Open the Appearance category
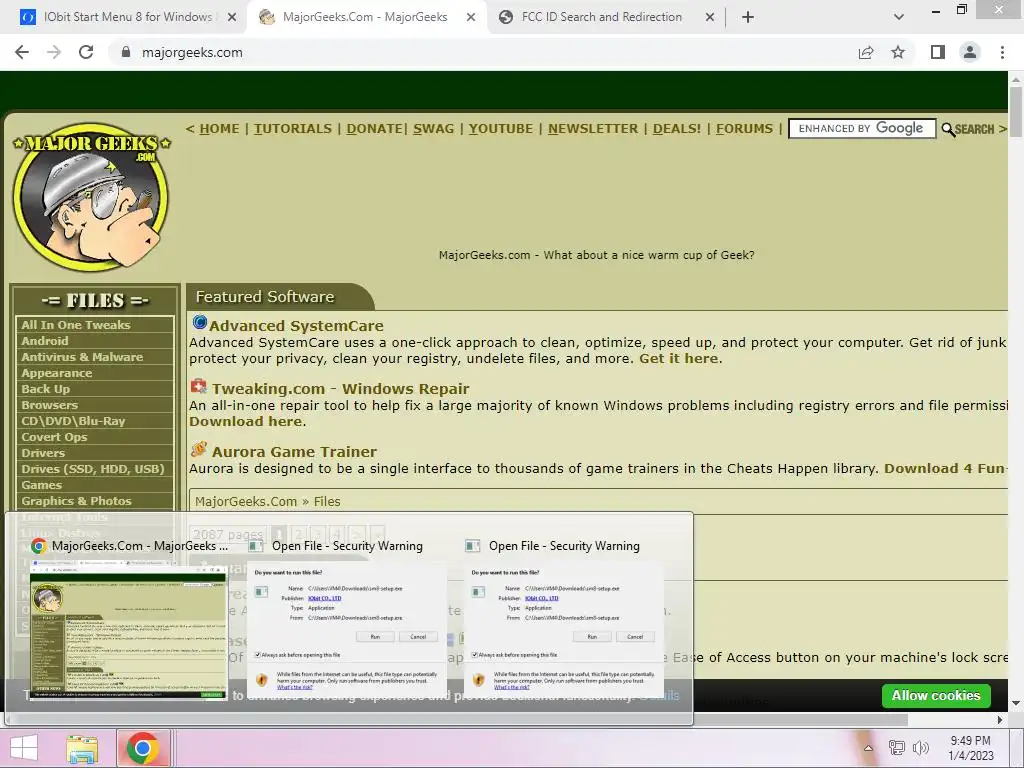The image size is (1024, 768). click(95, 373)
